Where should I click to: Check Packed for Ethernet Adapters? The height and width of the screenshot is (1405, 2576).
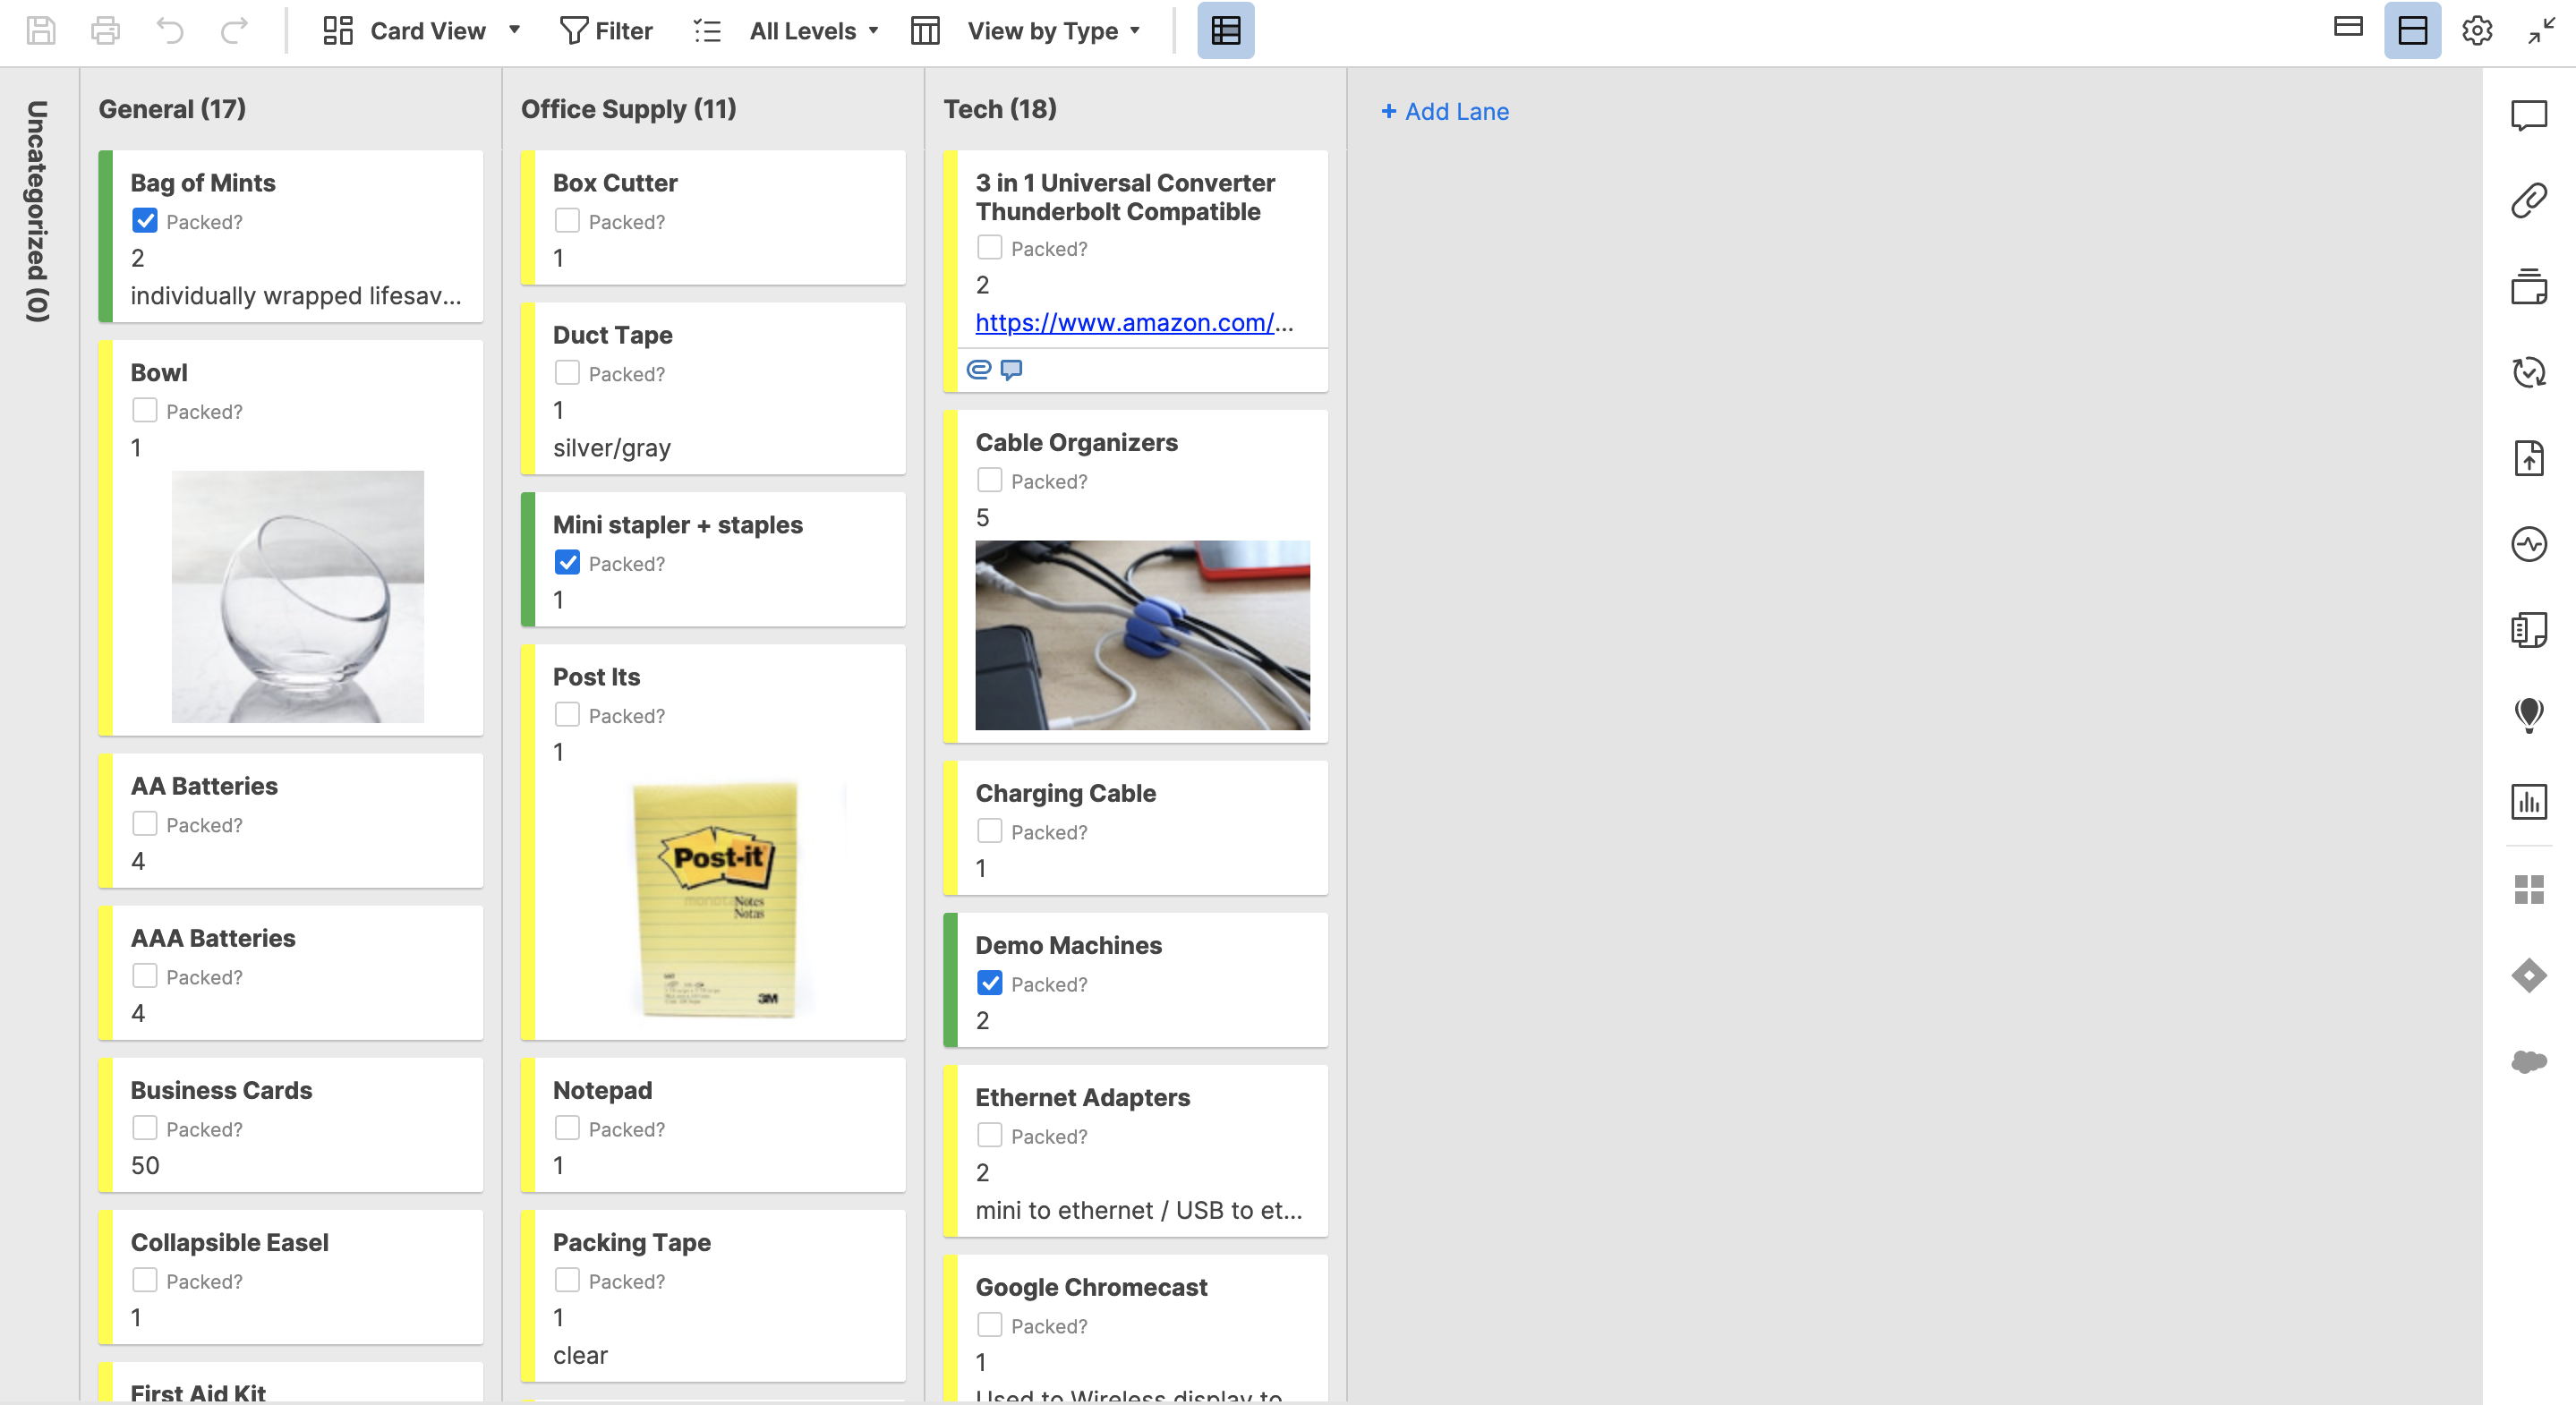click(x=989, y=1136)
